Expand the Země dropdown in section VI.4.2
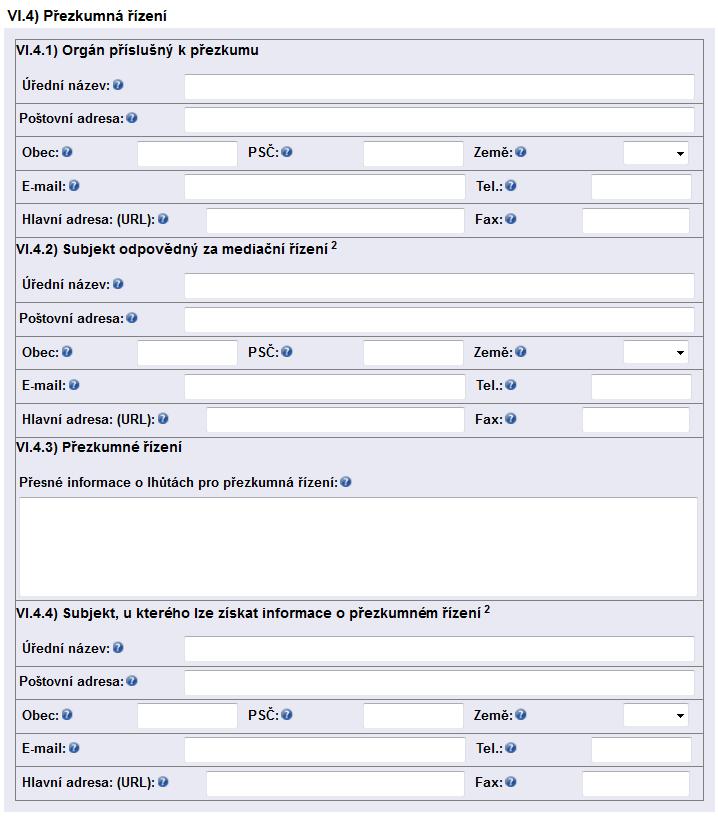This screenshot has width=718, height=818. [655, 353]
